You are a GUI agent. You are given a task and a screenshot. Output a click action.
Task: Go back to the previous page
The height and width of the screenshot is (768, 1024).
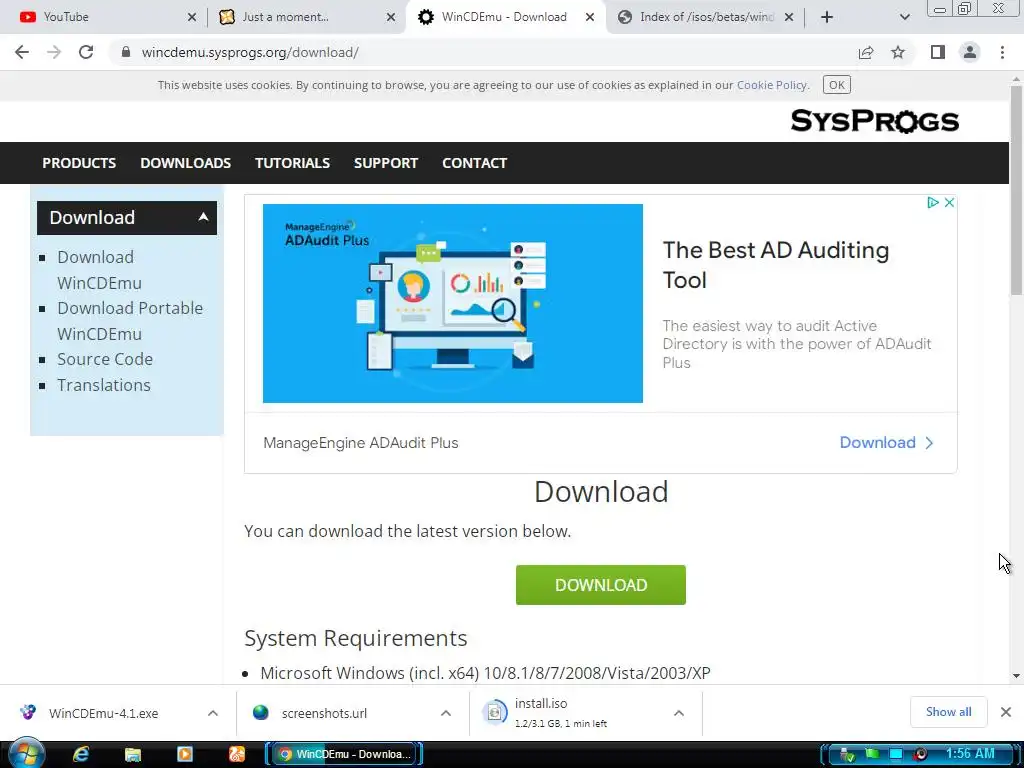(x=22, y=52)
